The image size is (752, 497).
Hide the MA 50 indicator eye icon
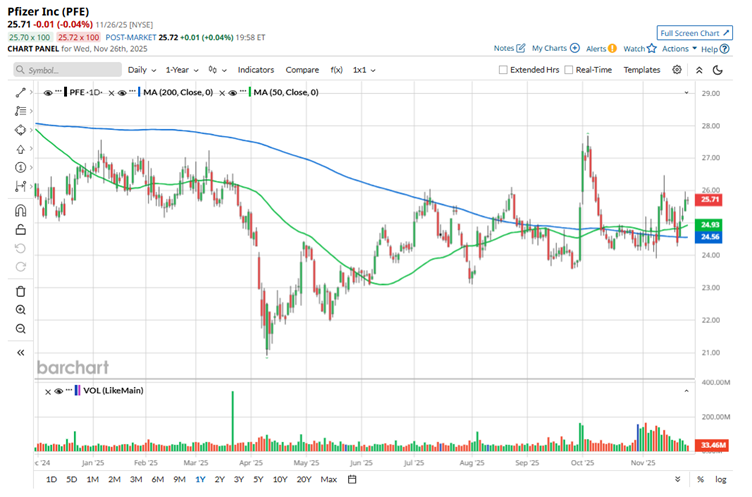point(233,93)
